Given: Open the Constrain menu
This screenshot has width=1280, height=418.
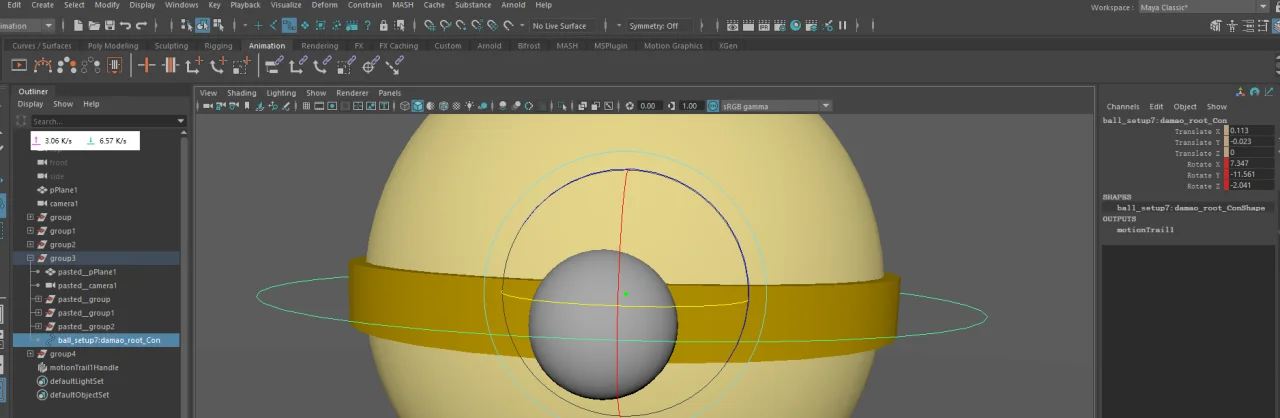Looking at the screenshot, I should [x=364, y=5].
